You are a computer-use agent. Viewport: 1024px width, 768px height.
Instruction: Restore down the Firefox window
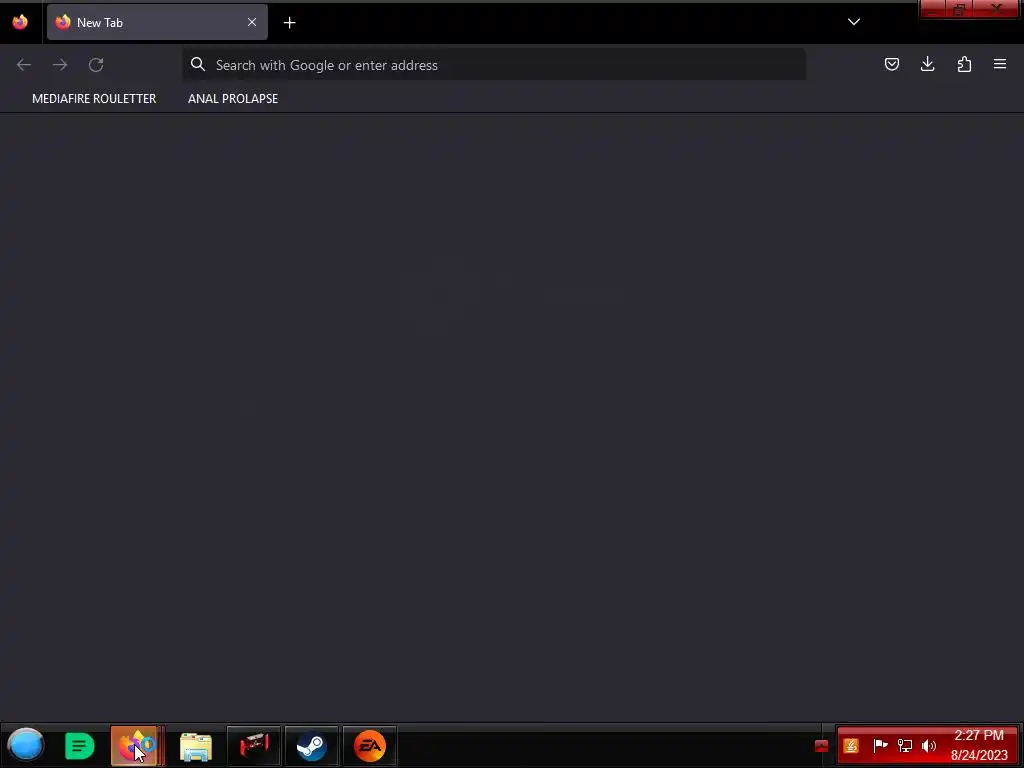point(959,9)
